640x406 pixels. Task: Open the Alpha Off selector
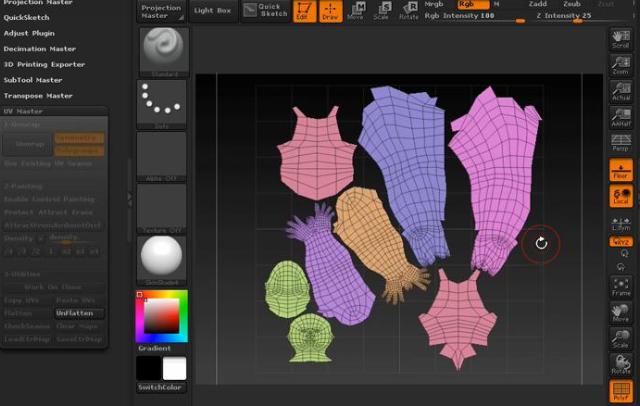point(162,157)
